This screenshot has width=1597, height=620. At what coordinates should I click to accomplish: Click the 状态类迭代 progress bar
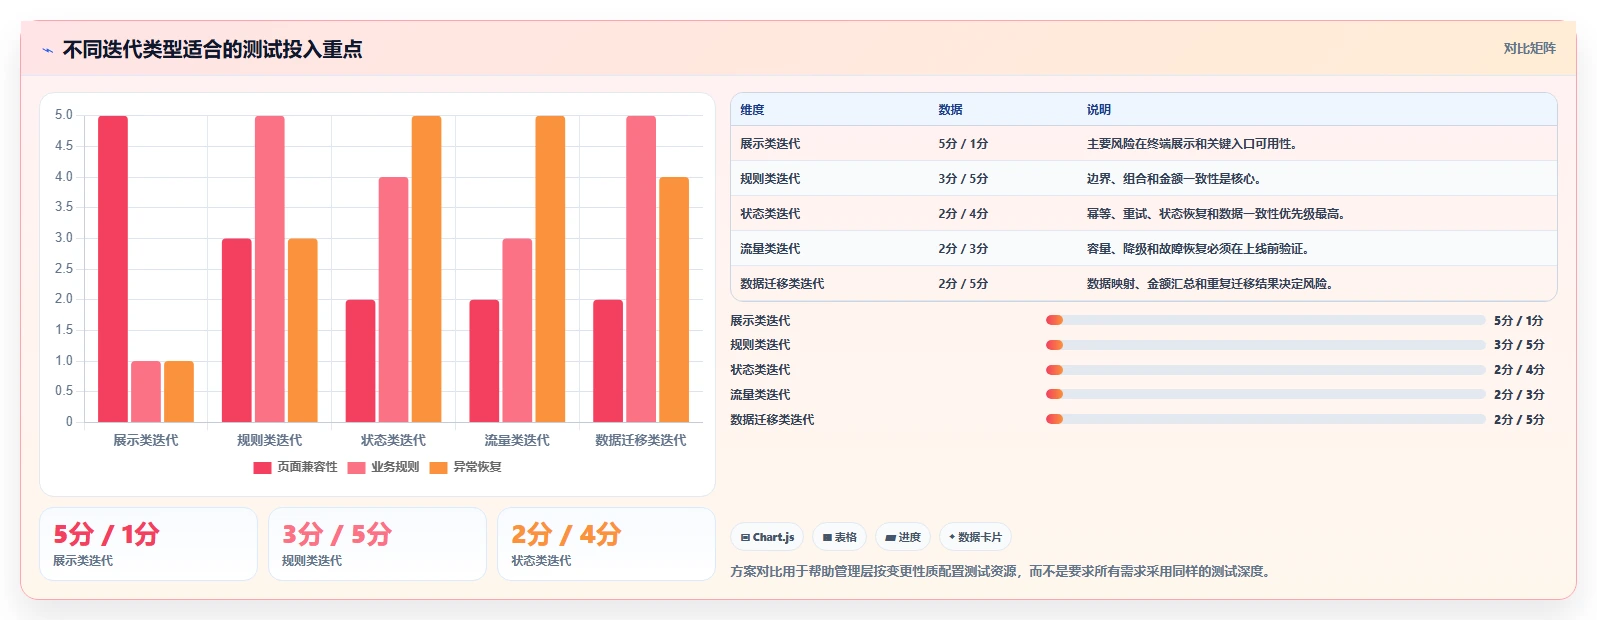tap(1265, 370)
